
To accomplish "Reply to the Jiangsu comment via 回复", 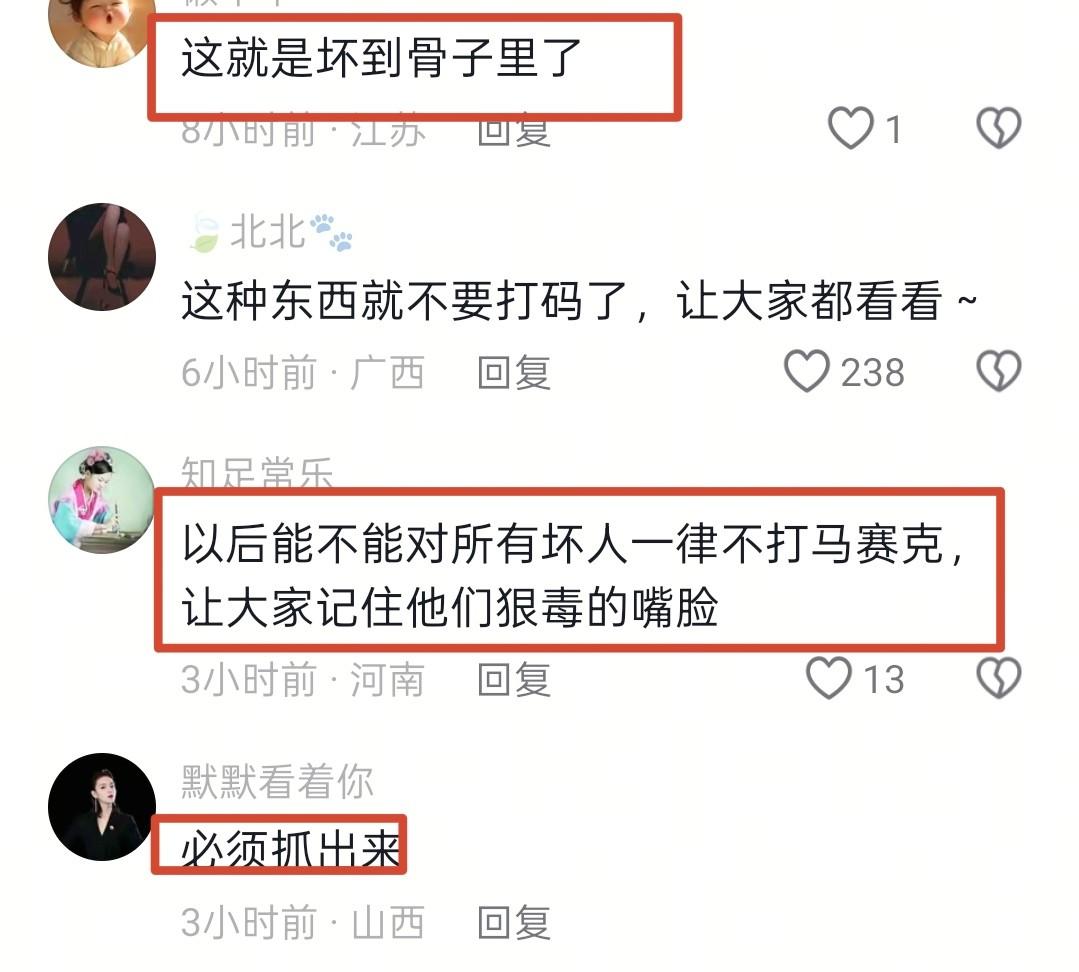I will 514,129.
